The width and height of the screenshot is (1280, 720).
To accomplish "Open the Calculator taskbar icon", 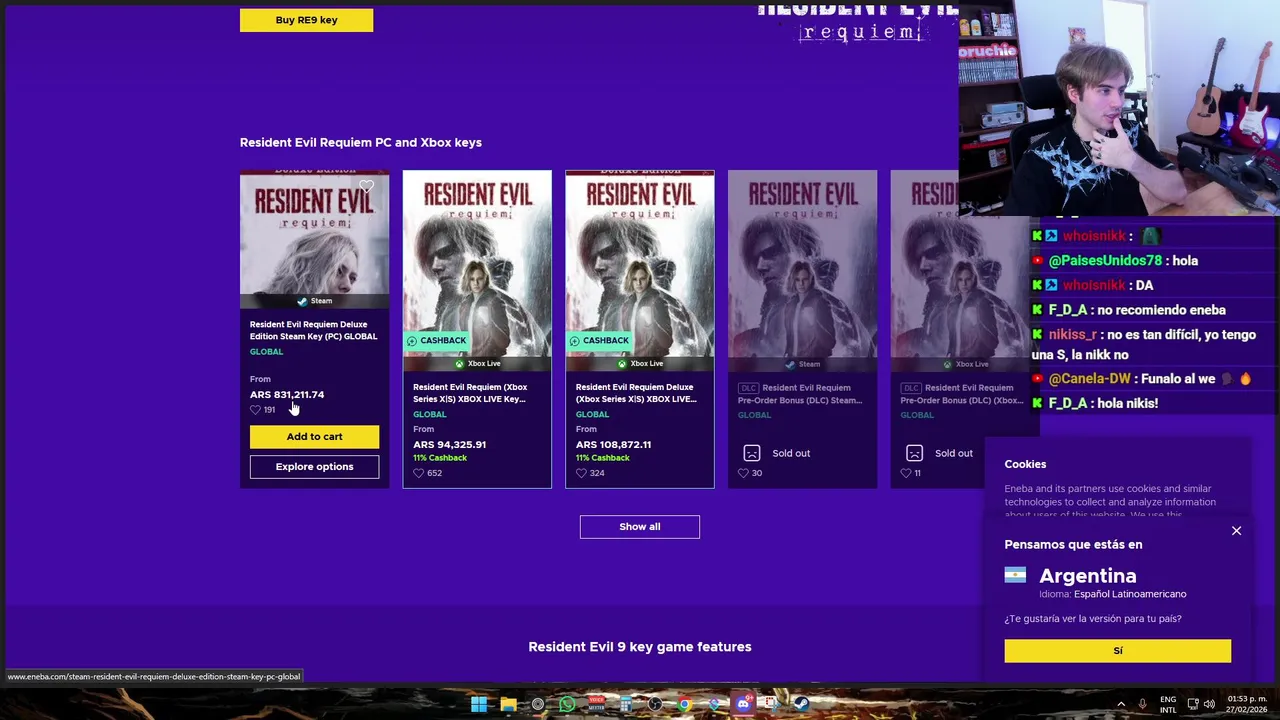I will [x=626, y=704].
